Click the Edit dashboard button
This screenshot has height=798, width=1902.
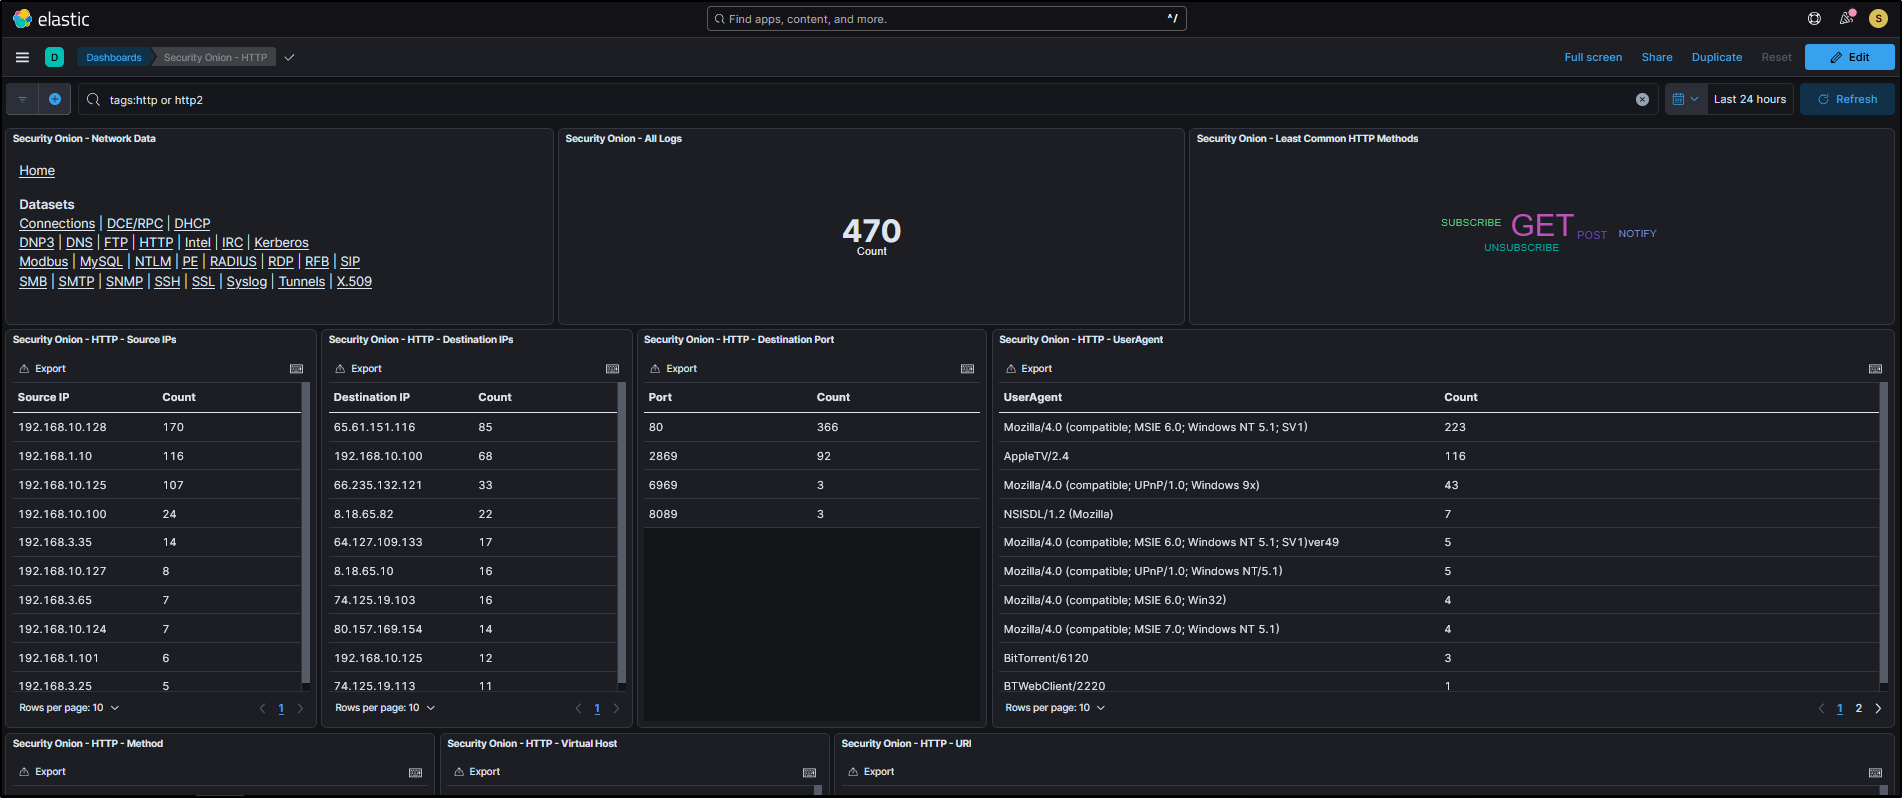pyautogui.click(x=1849, y=57)
